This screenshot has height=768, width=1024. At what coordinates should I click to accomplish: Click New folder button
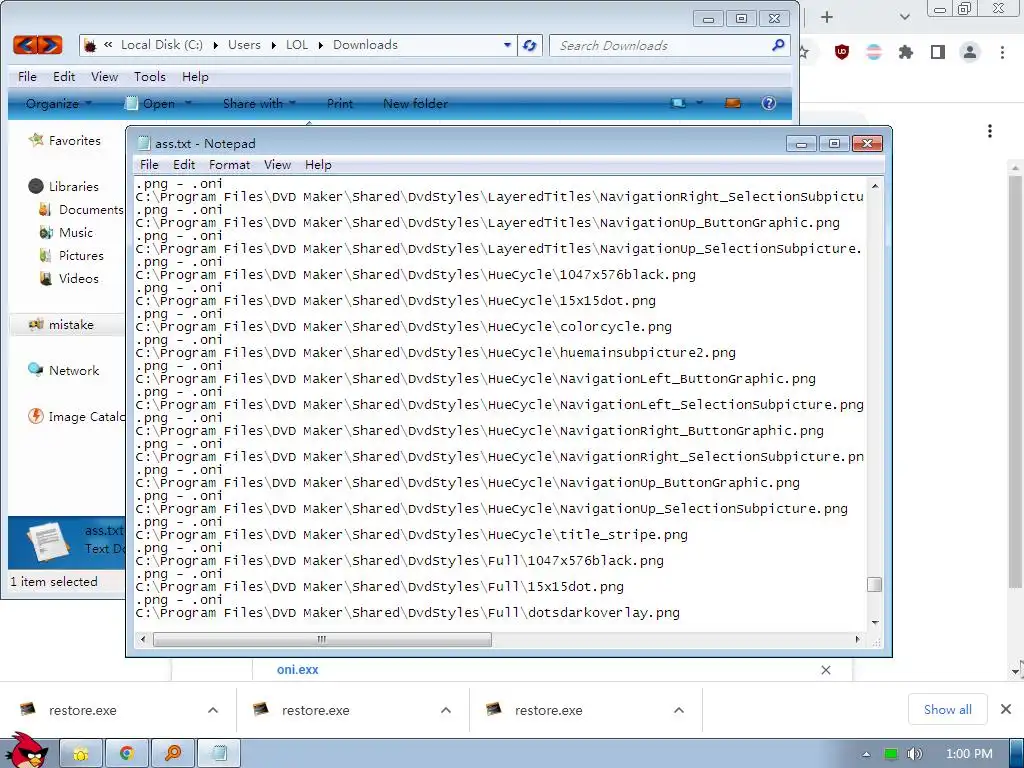click(415, 103)
